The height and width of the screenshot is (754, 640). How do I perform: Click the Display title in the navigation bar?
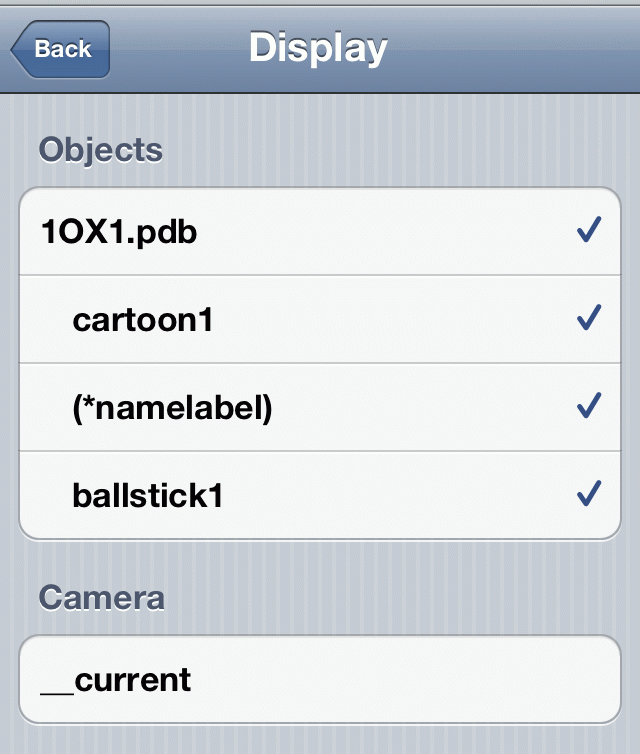tap(318, 48)
